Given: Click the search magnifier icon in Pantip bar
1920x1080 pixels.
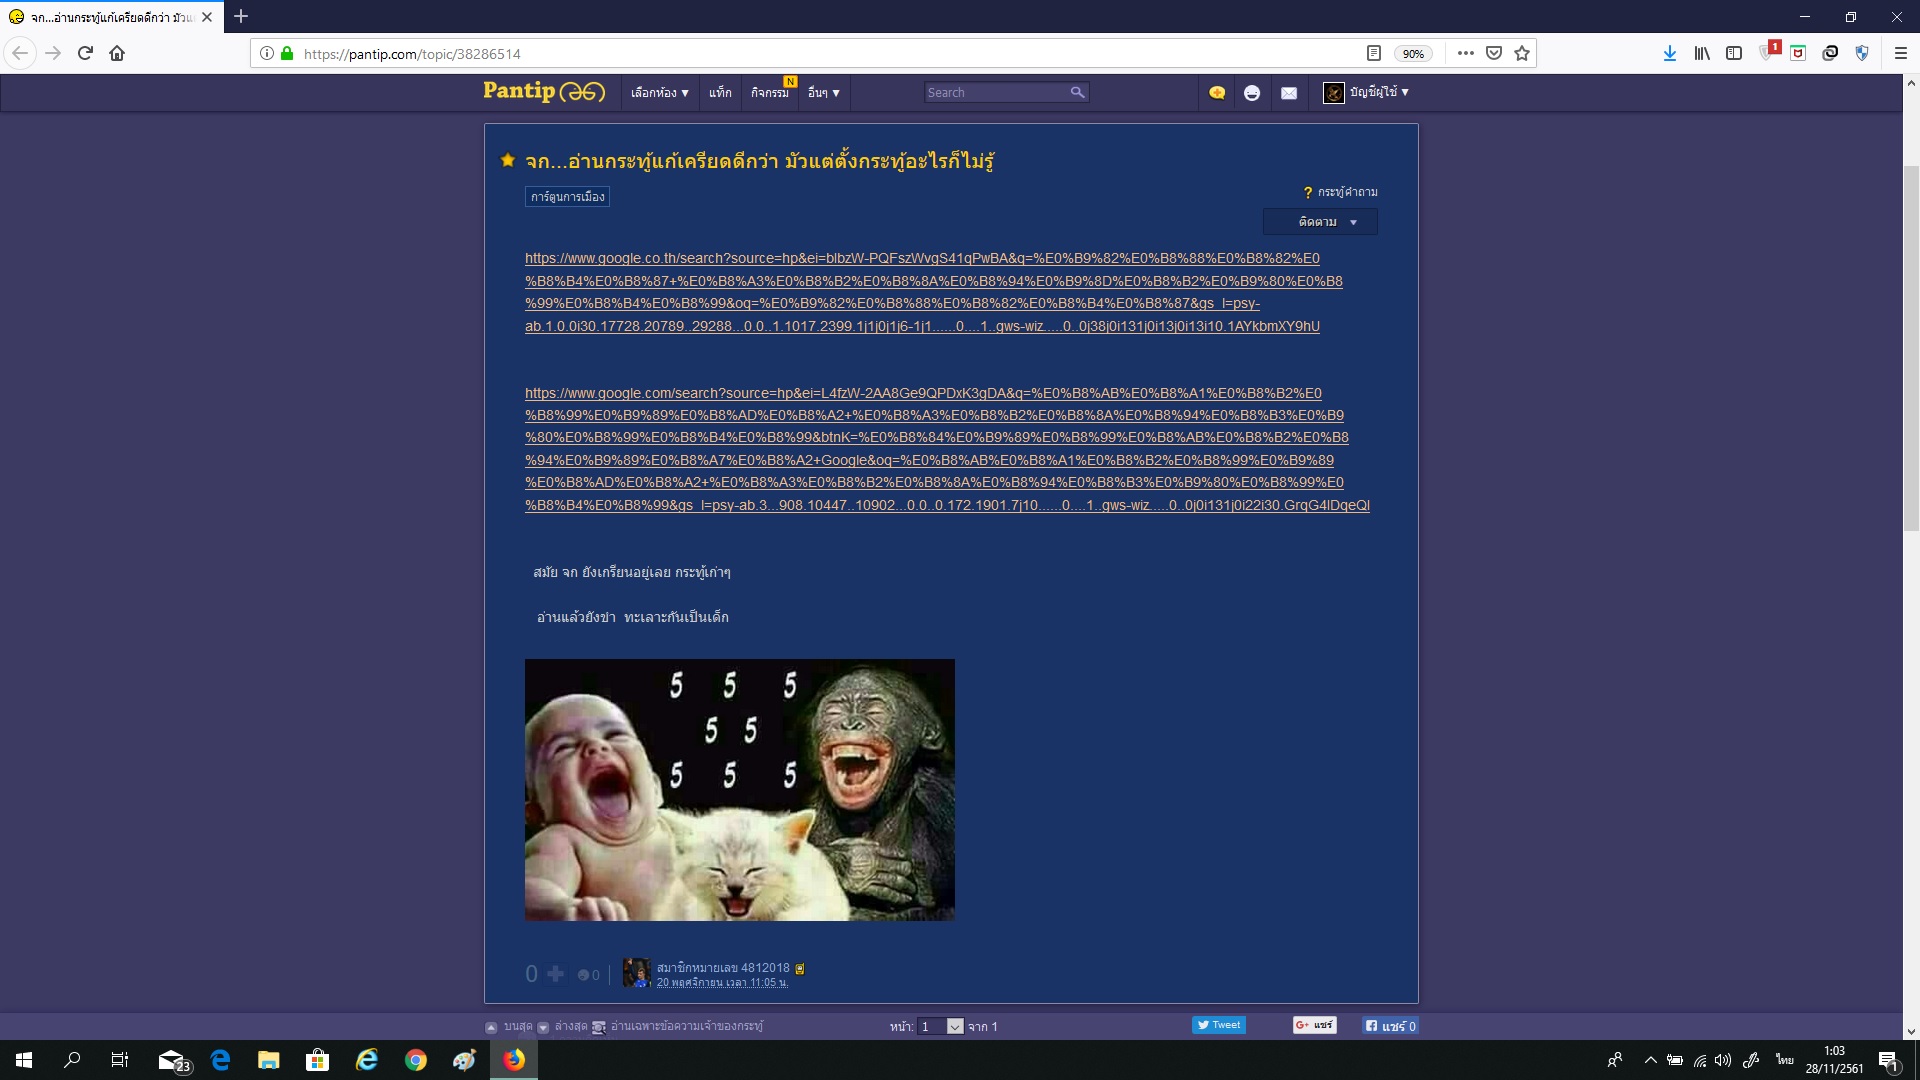Looking at the screenshot, I should [1077, 92].
